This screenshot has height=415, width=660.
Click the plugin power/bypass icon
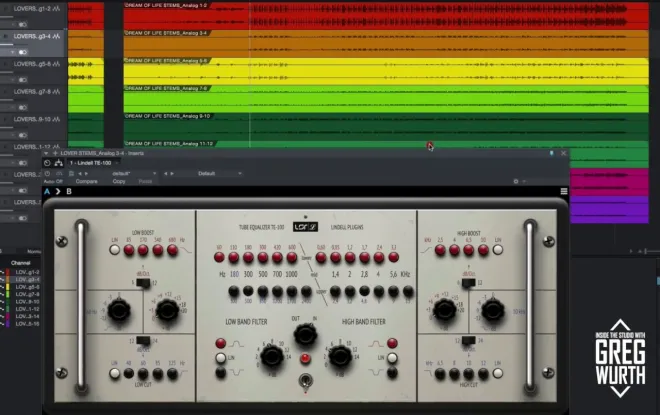coord(47,163)
